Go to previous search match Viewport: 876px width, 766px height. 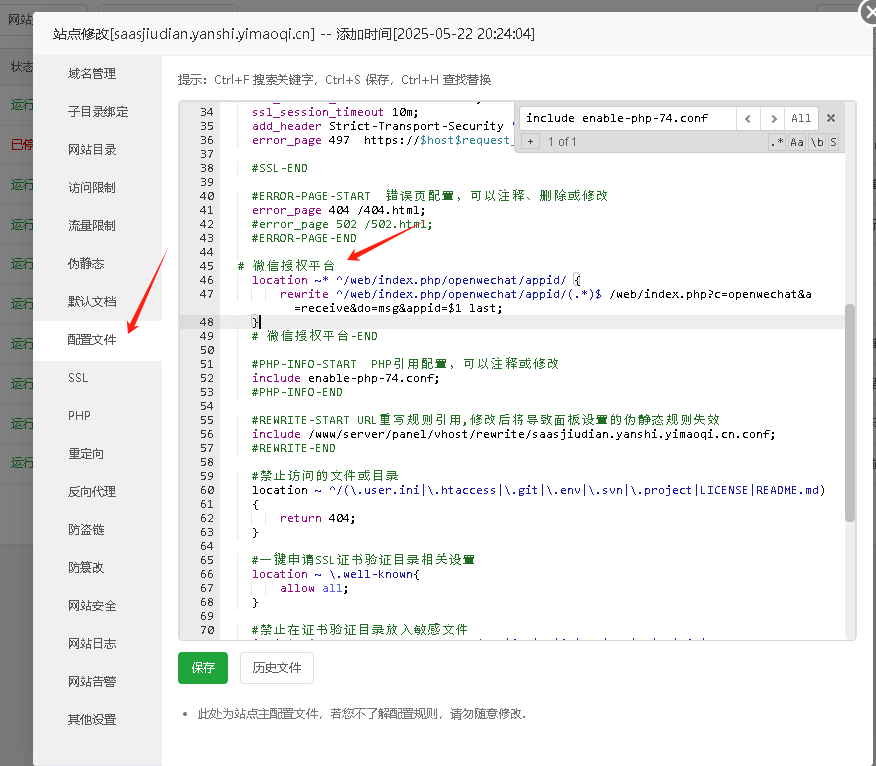click(x=748, y=118)
